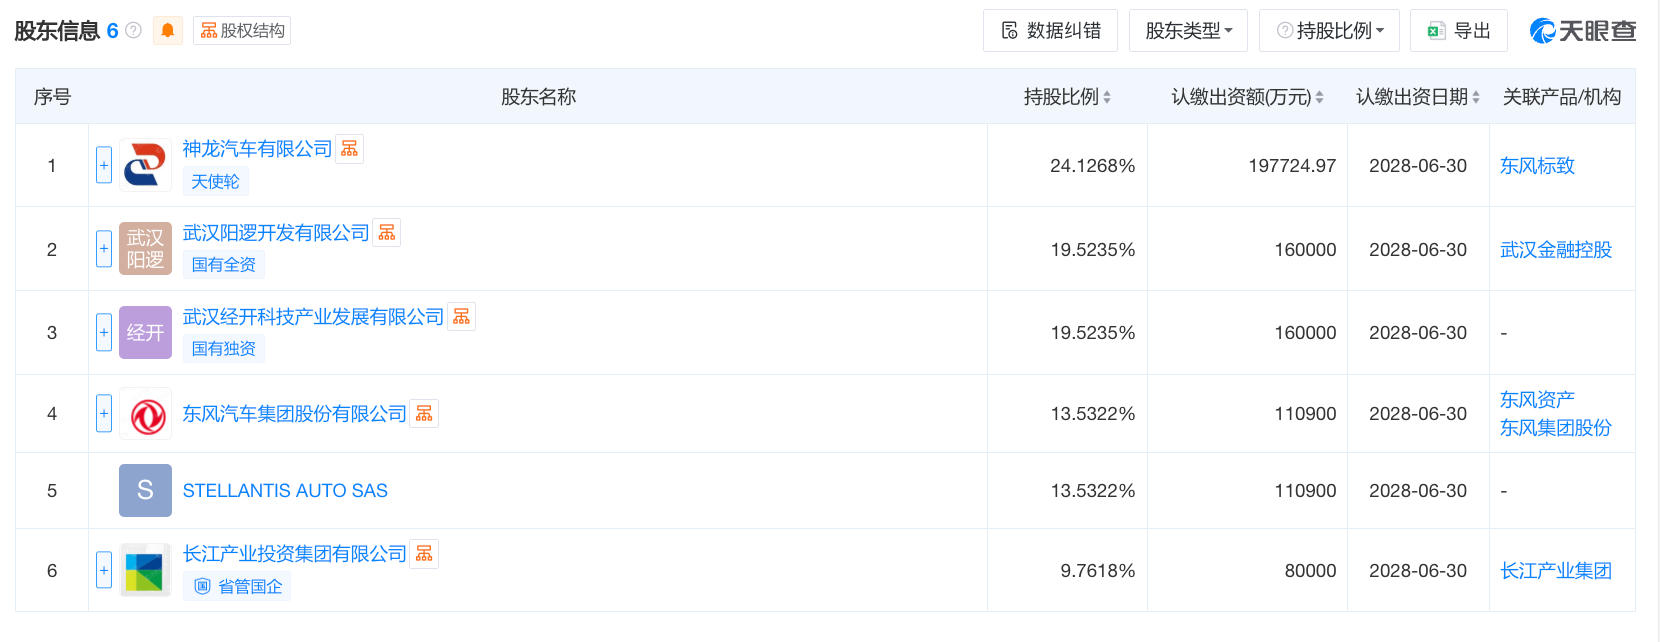Open the 长江产业集团 link
The height and width of the screenshot is (642, 1660).
pos(1556,571)
